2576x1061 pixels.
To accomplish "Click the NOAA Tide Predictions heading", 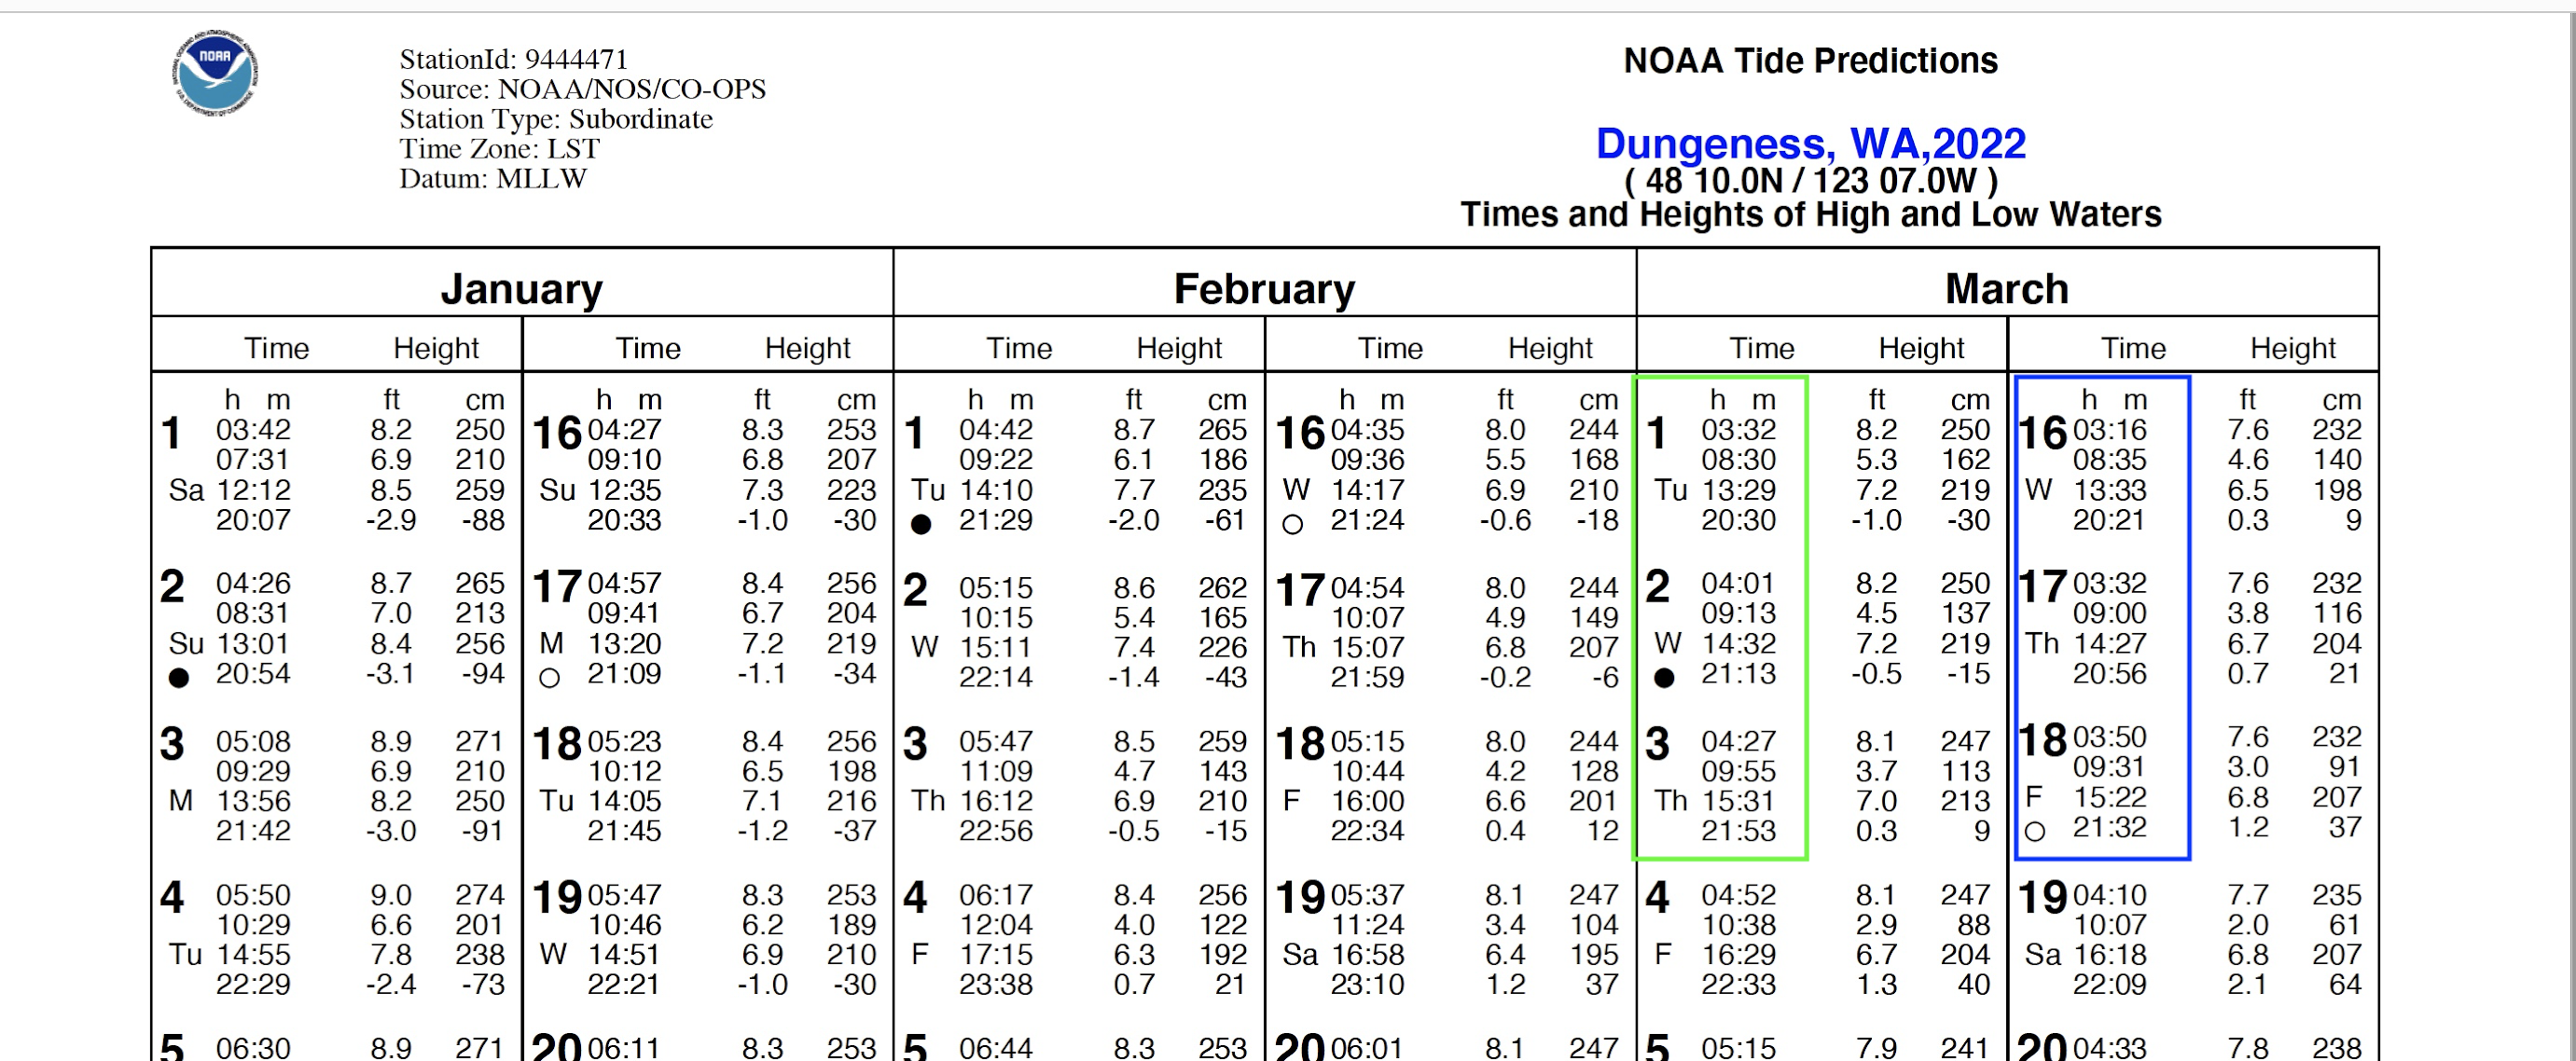I will (x=1809, y=61).
